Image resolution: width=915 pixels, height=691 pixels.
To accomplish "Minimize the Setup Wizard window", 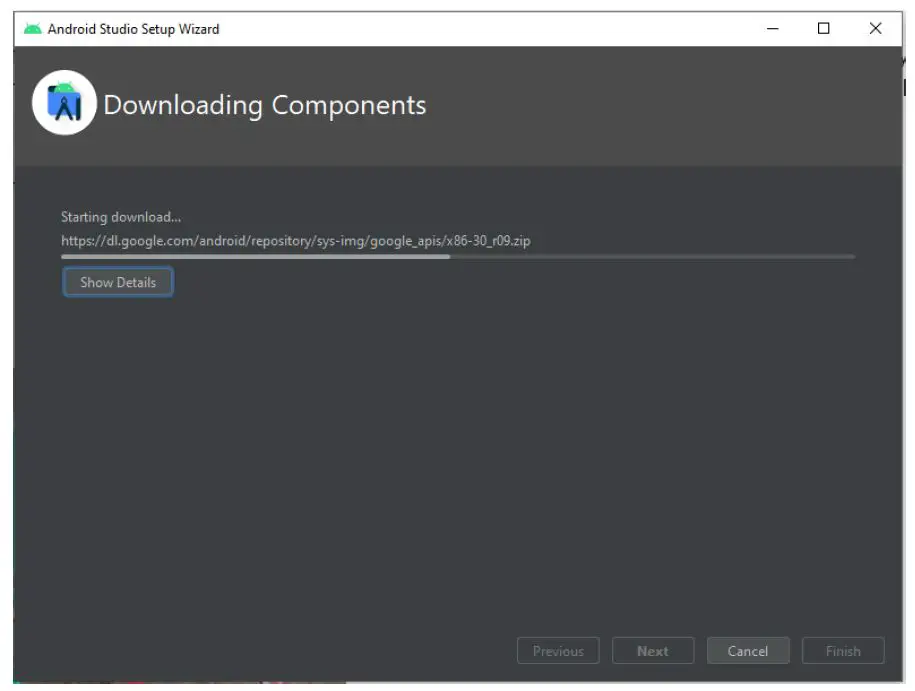I will [x=773, y=28].
